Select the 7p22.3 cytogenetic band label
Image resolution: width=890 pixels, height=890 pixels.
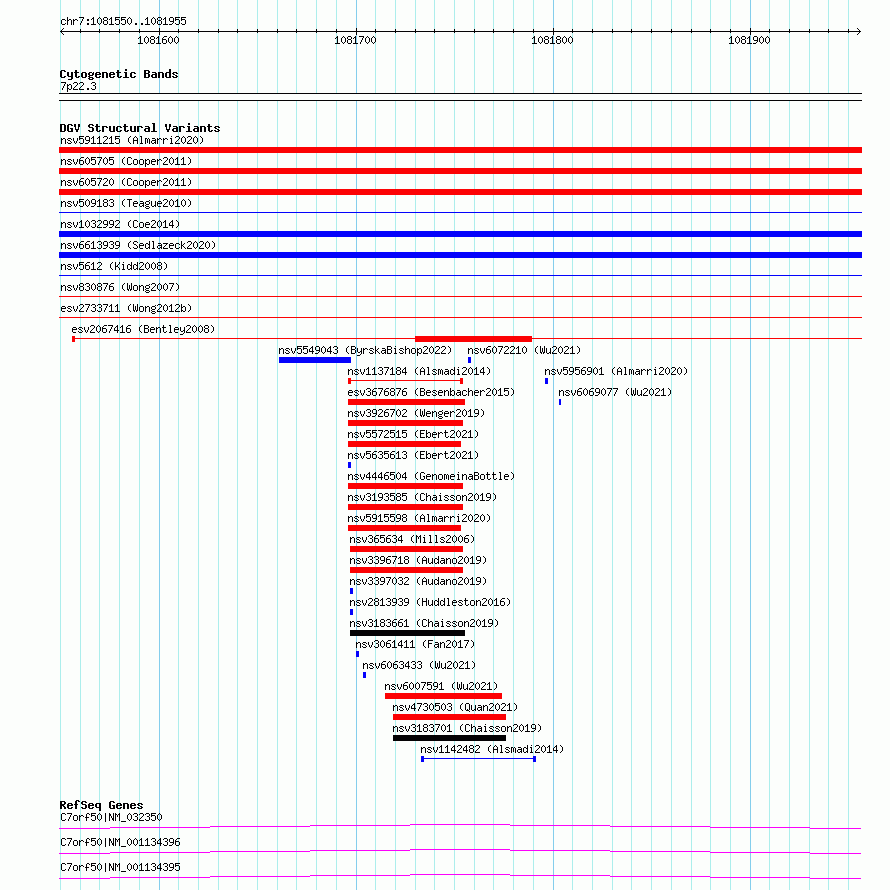point(78,86)
